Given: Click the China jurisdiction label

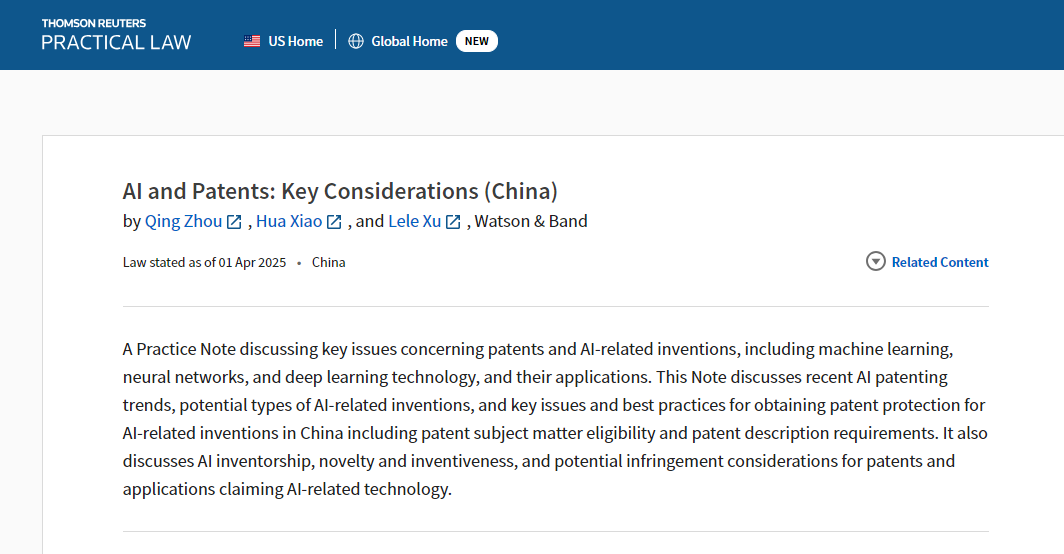Looking at the screenshot, I should (329, 262).
